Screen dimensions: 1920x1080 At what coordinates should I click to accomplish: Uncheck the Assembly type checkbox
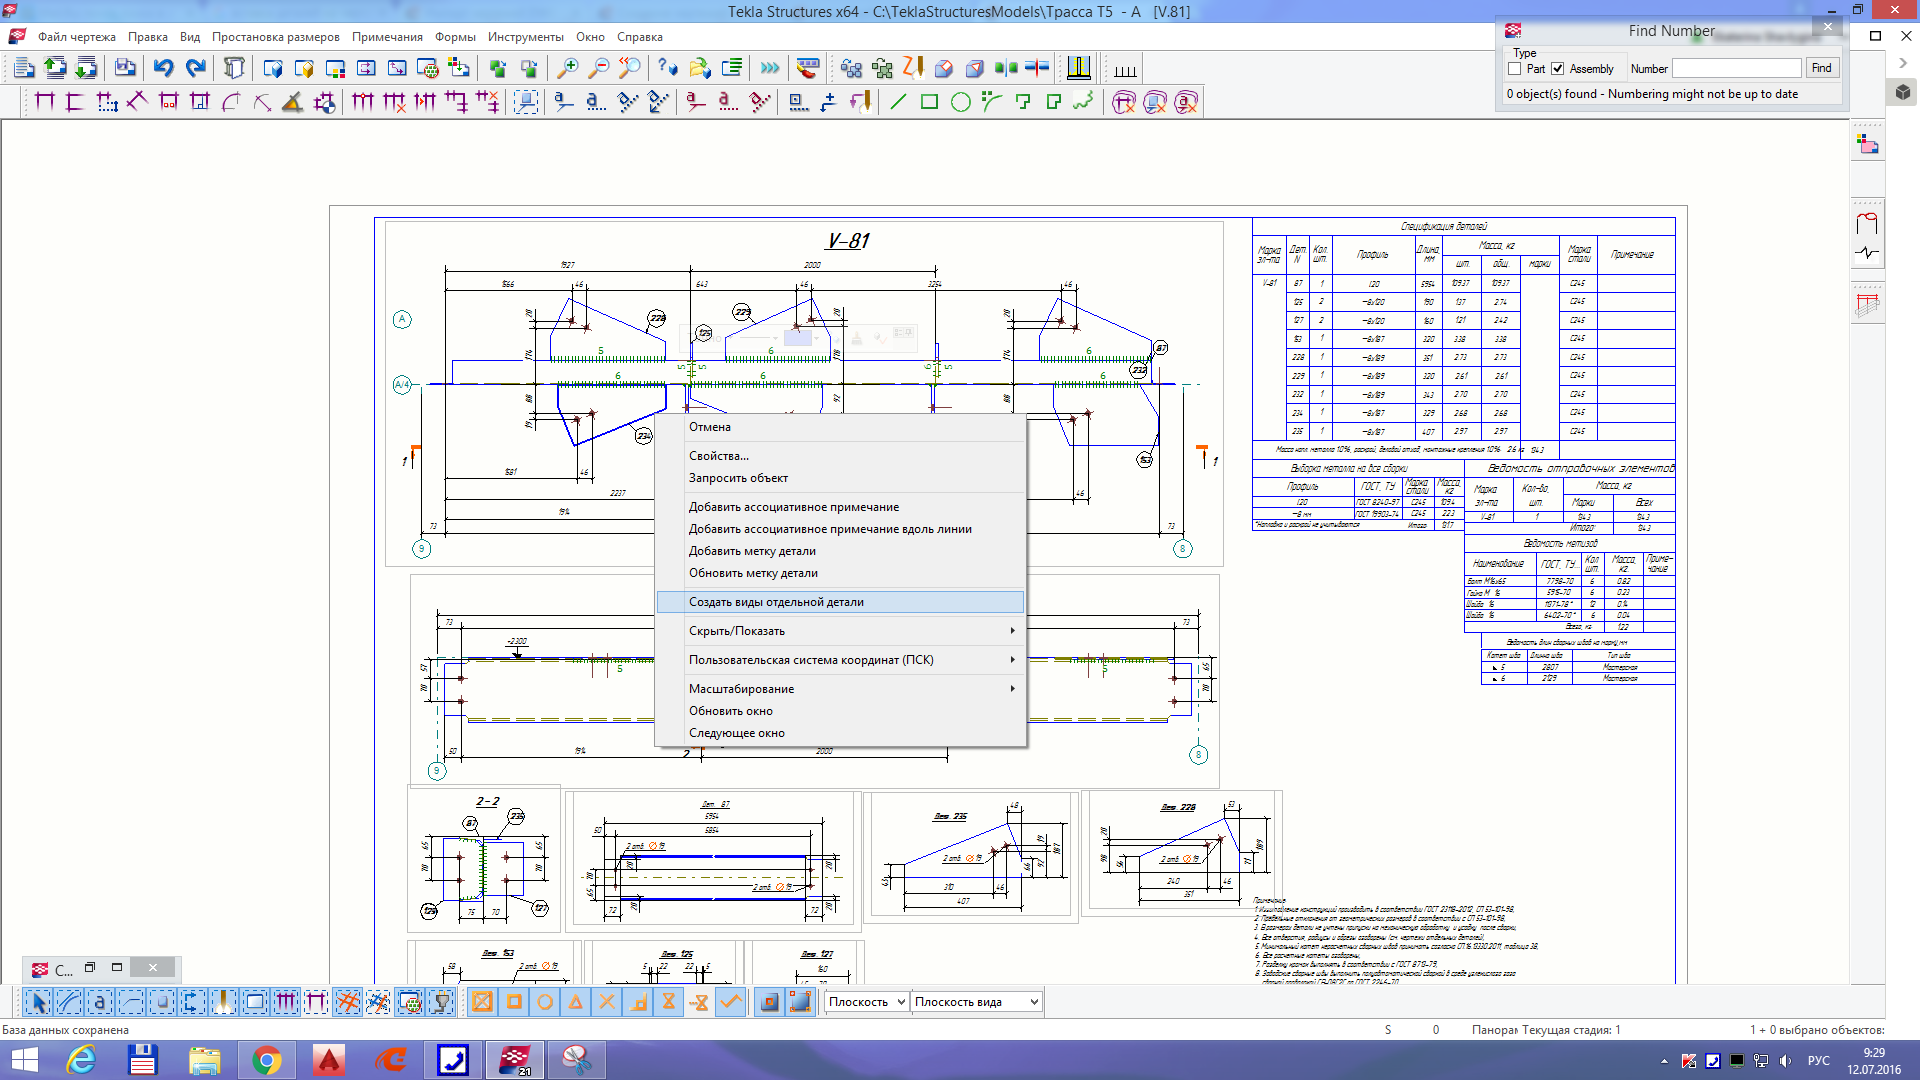pos(1557,69)
